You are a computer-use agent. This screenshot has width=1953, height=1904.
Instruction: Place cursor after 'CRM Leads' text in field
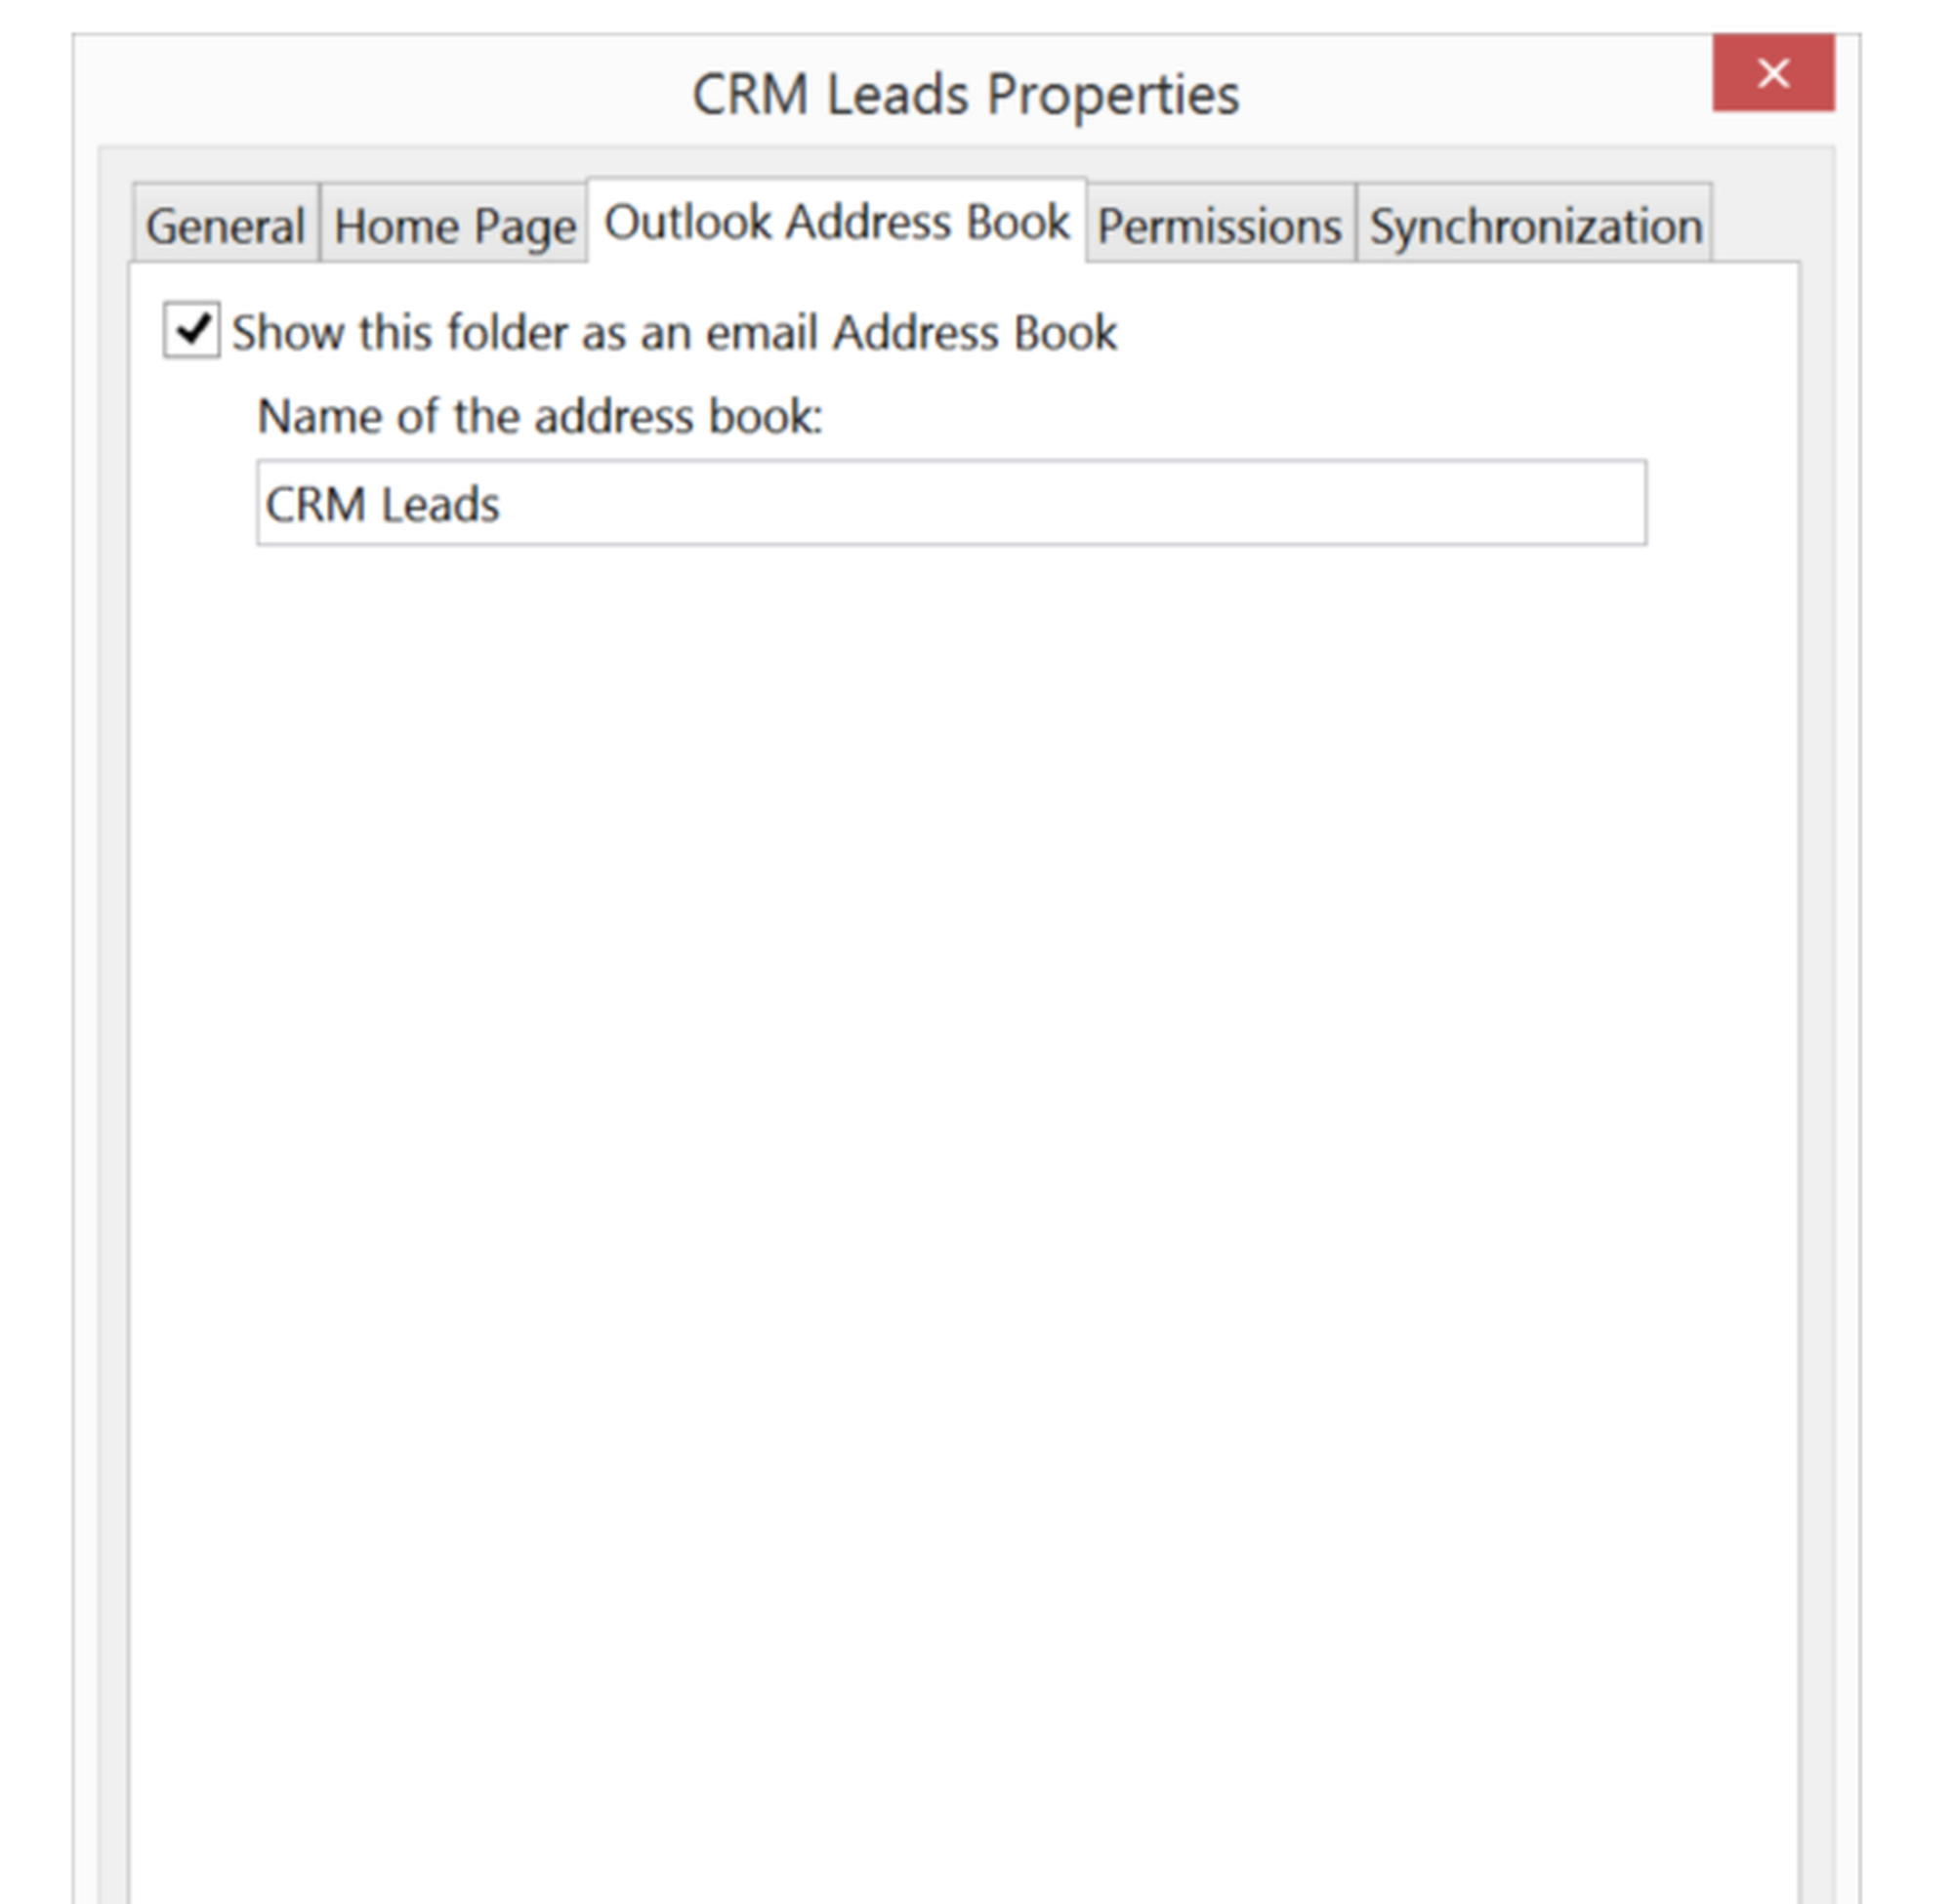click(x=502, y=504)
